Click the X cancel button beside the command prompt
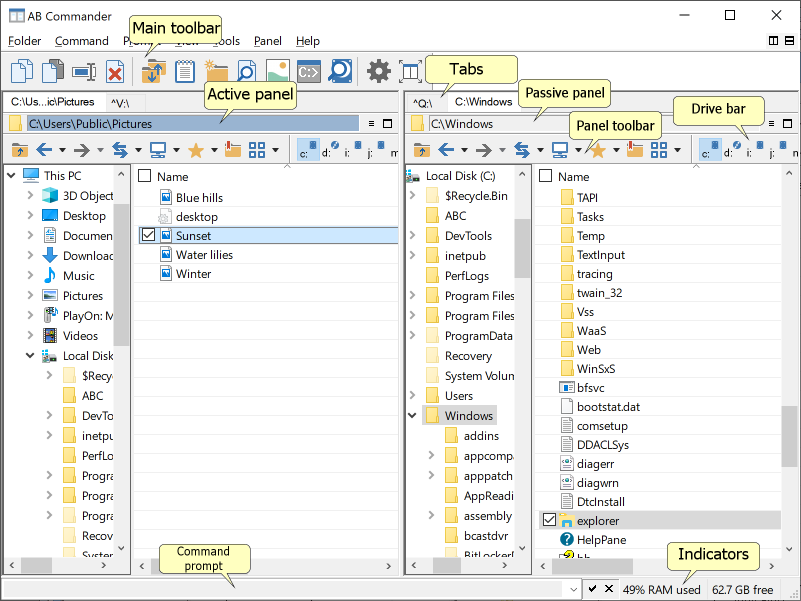 609,589
